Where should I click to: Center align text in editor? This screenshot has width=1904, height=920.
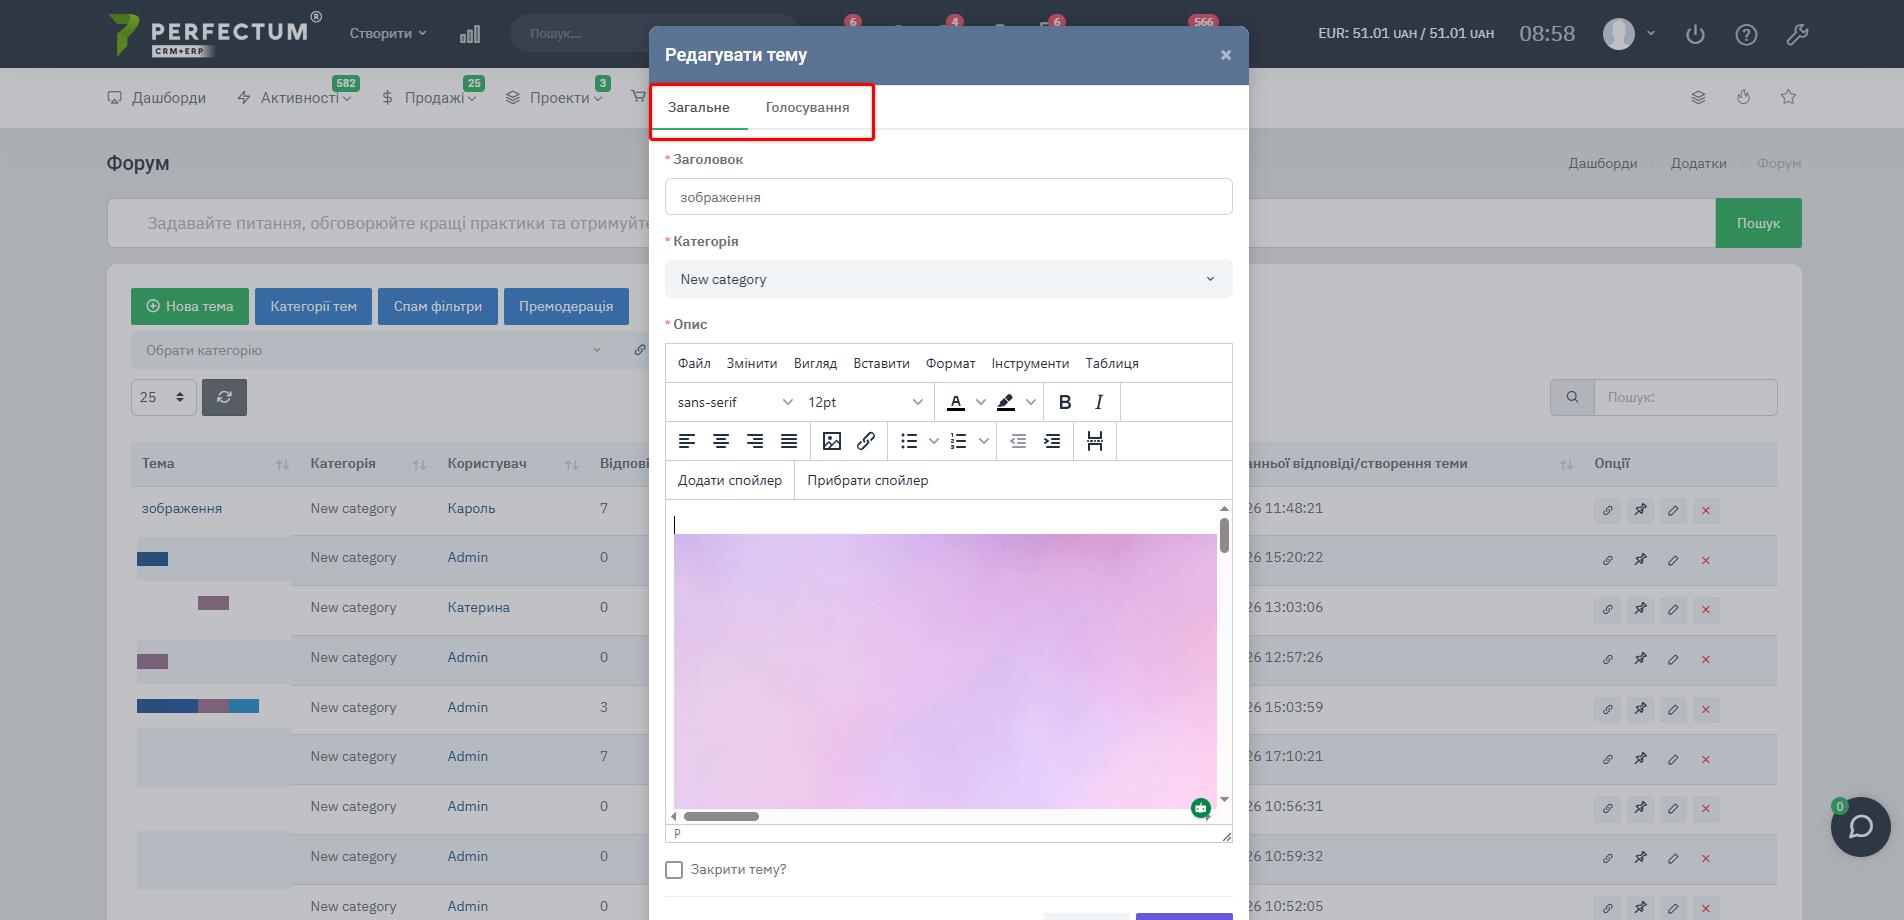coord(721,441)
